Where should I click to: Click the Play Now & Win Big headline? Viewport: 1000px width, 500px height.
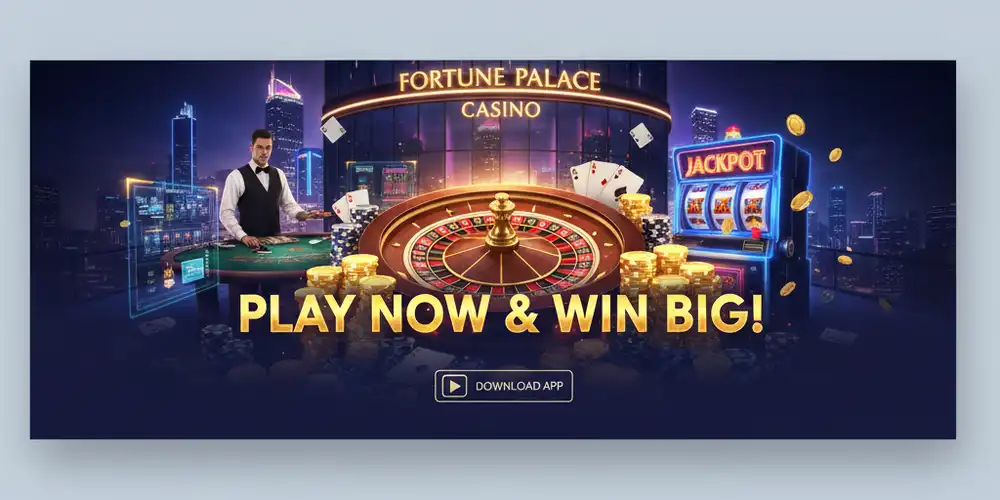click(501, 313)
